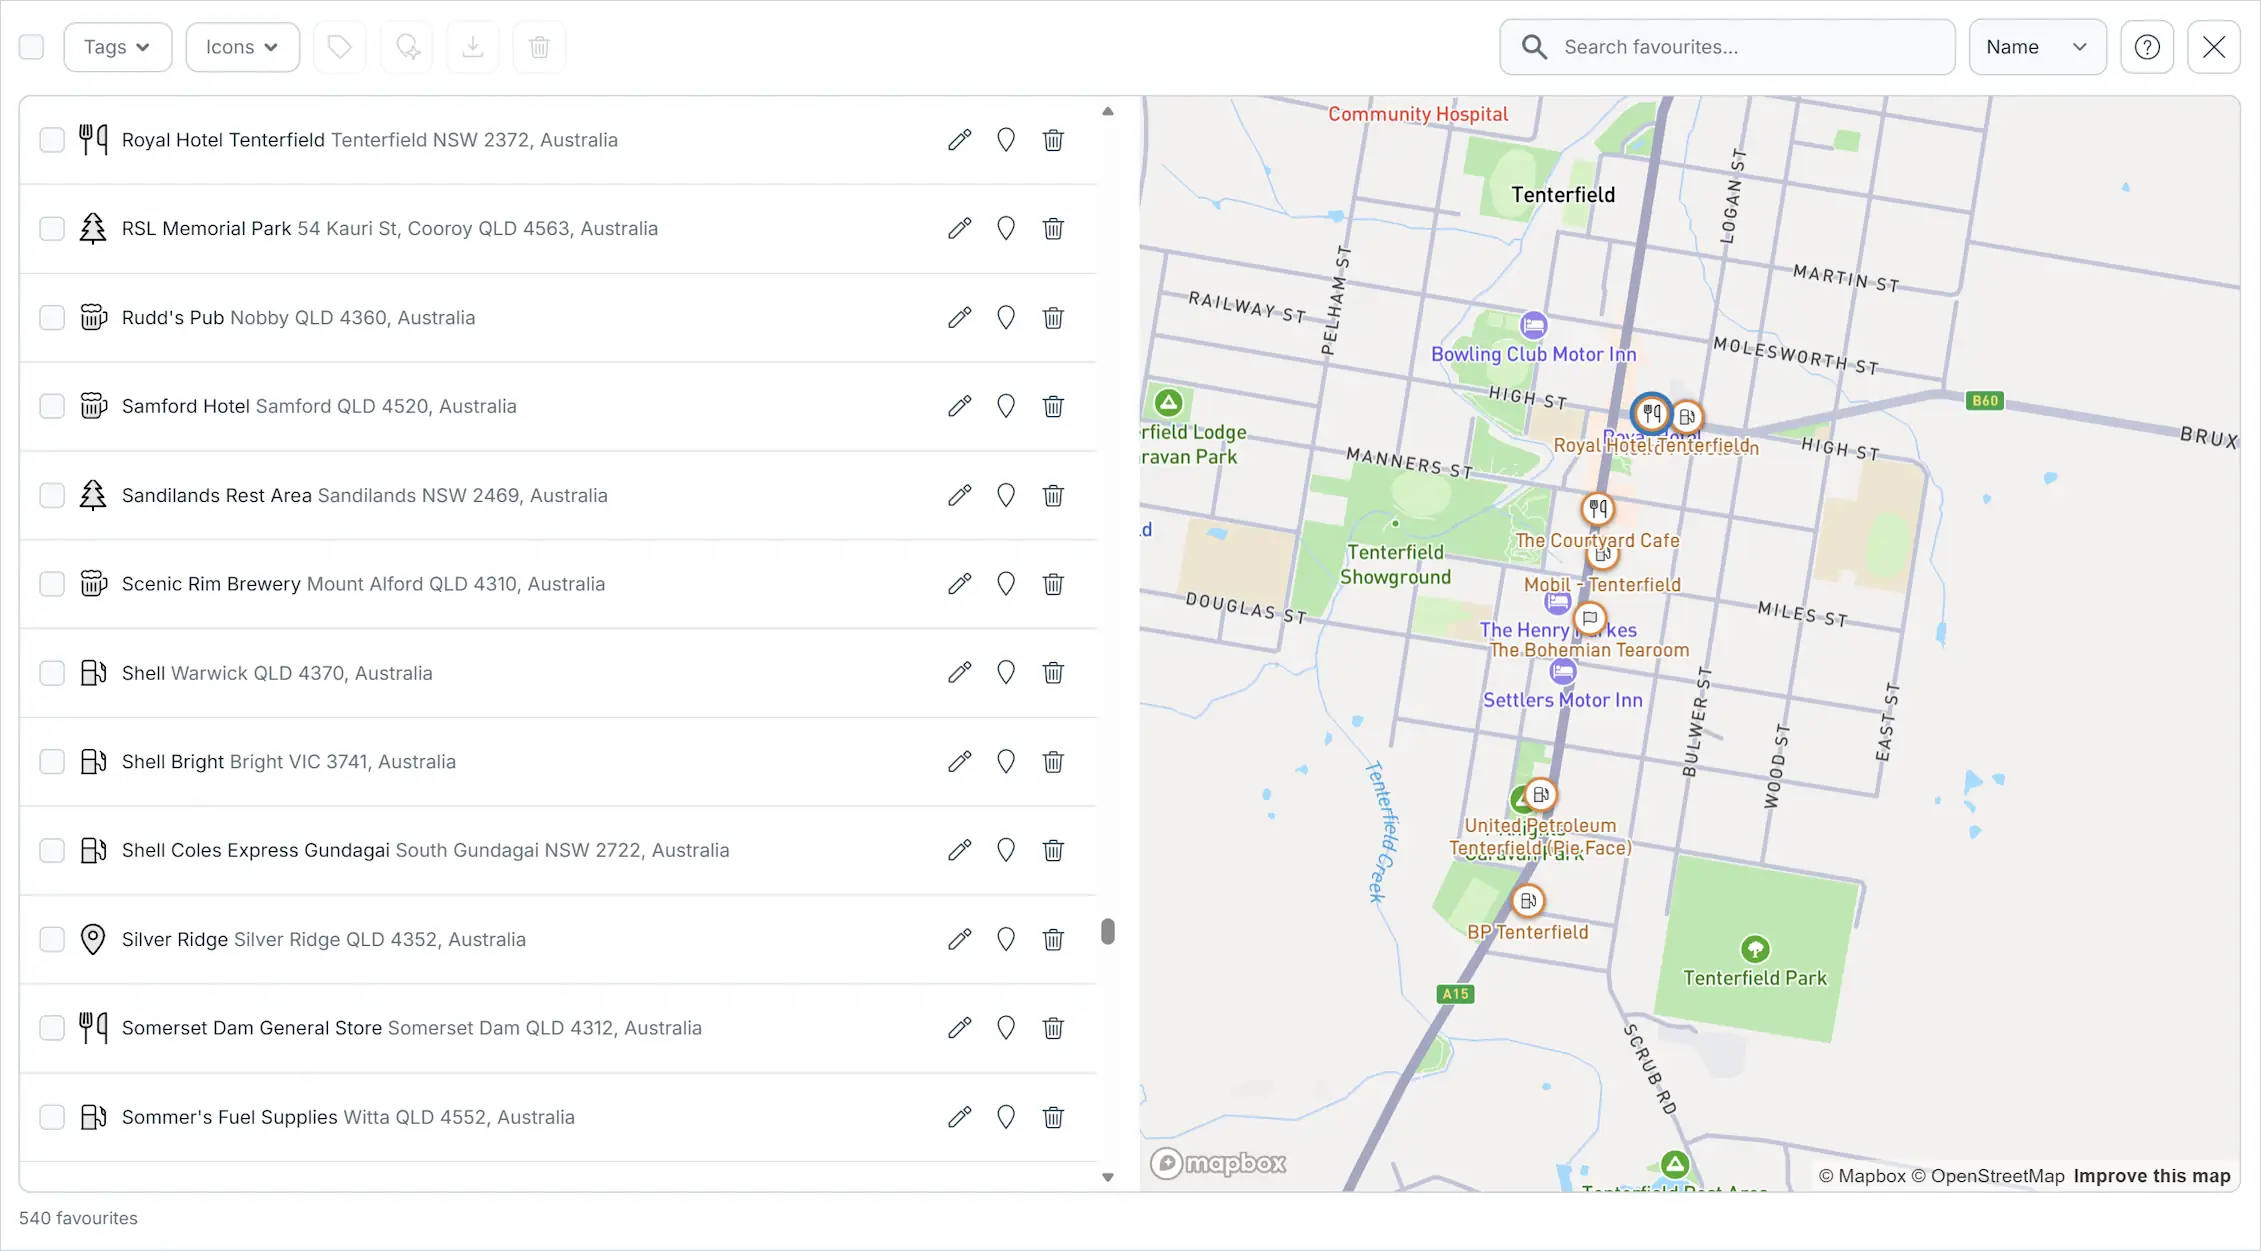
Task: Delete Rudd's Pub from favourites
Action: coord(1053,318)
